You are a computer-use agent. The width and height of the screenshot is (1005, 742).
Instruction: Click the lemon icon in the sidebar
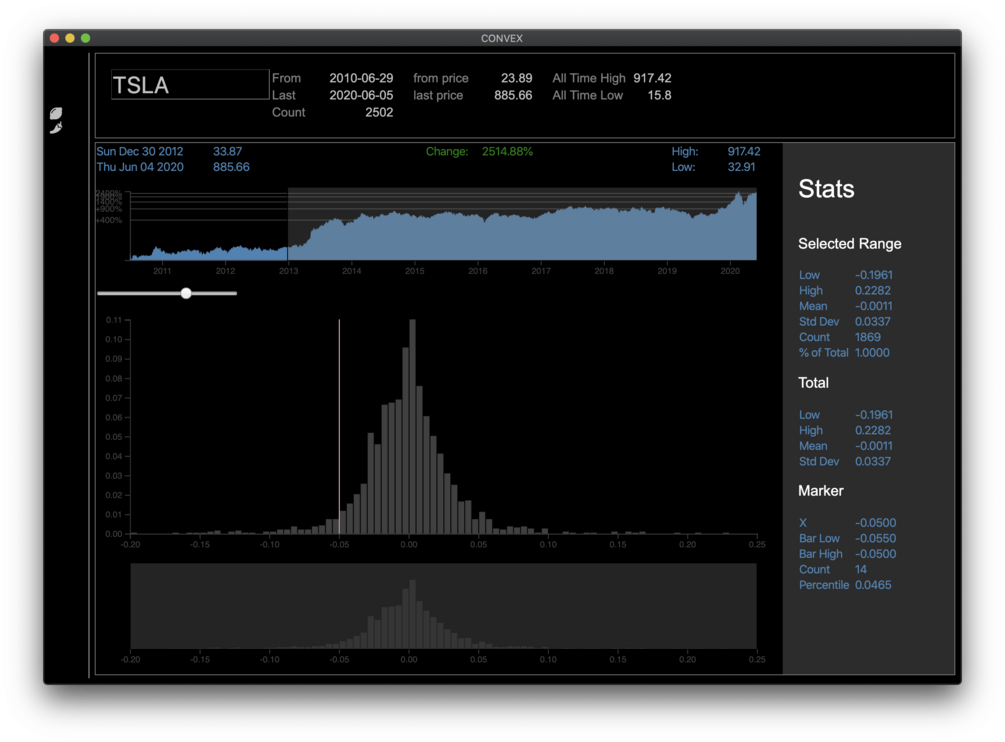[56, 113]
